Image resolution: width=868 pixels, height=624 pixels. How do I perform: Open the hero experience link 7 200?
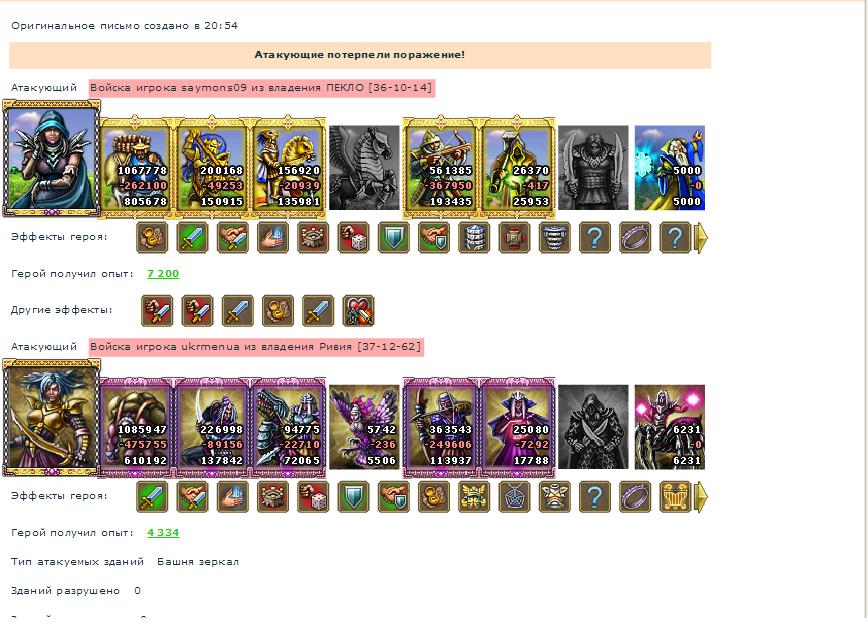pos(163,274)
